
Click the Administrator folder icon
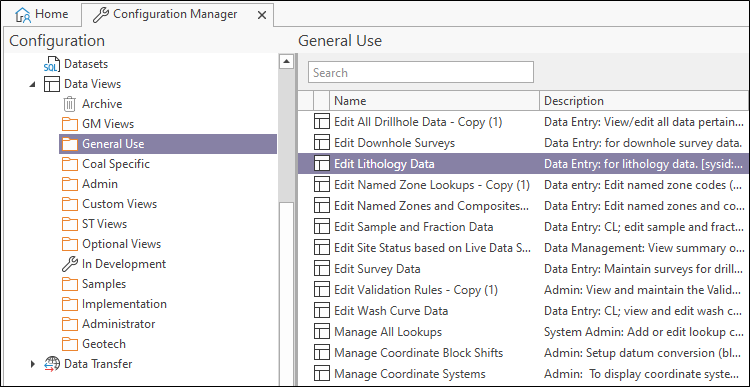[x=70, y=324]
